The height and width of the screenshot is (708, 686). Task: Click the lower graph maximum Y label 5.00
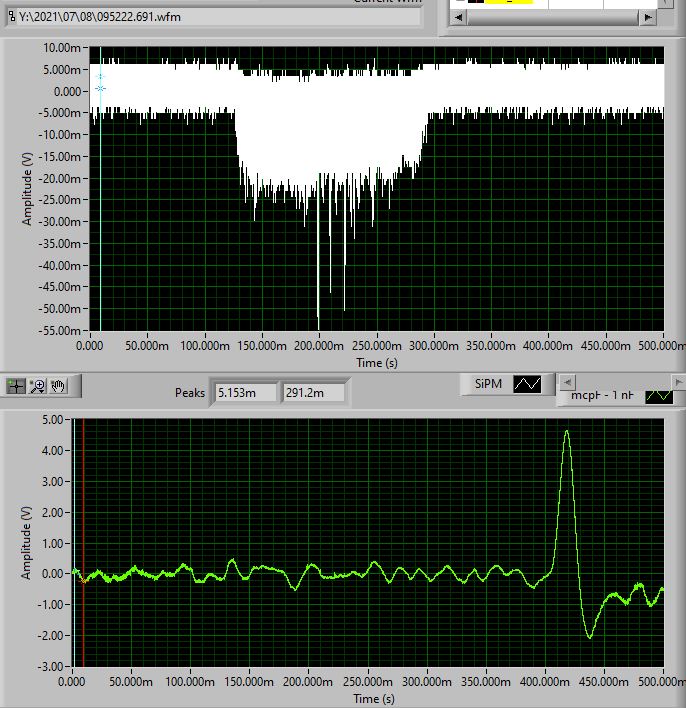[52, 419]
